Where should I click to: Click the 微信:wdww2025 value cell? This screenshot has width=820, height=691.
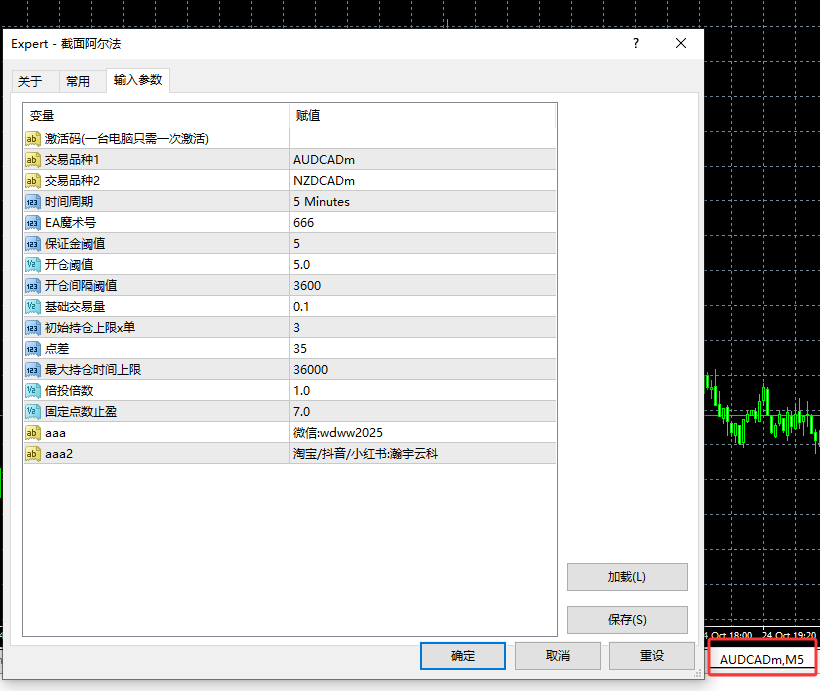pyautogui.click(x=423, y=433)
